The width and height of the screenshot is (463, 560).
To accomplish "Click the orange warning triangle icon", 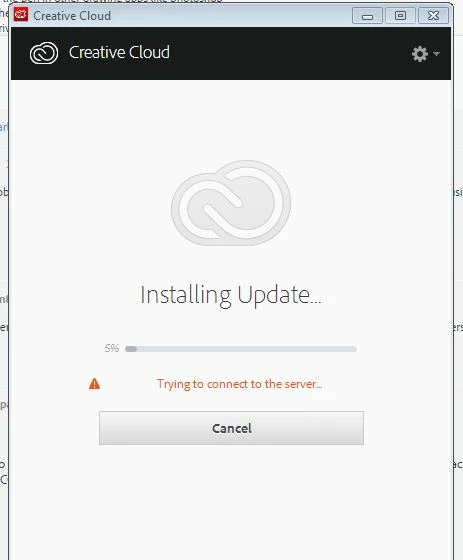I will [94, 384].
